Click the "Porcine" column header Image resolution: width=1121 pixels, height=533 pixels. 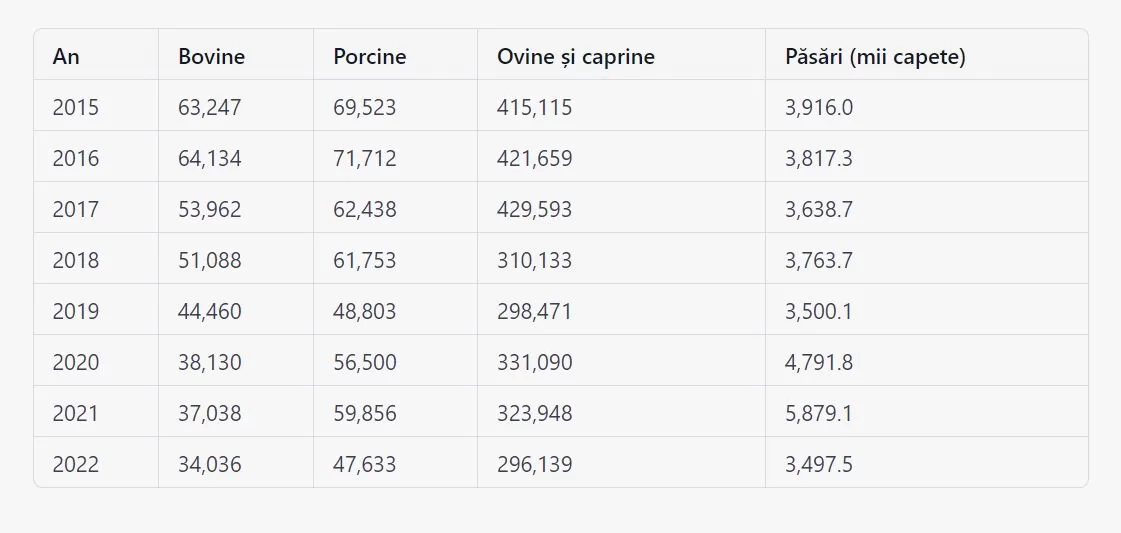(x=370, y=57)
